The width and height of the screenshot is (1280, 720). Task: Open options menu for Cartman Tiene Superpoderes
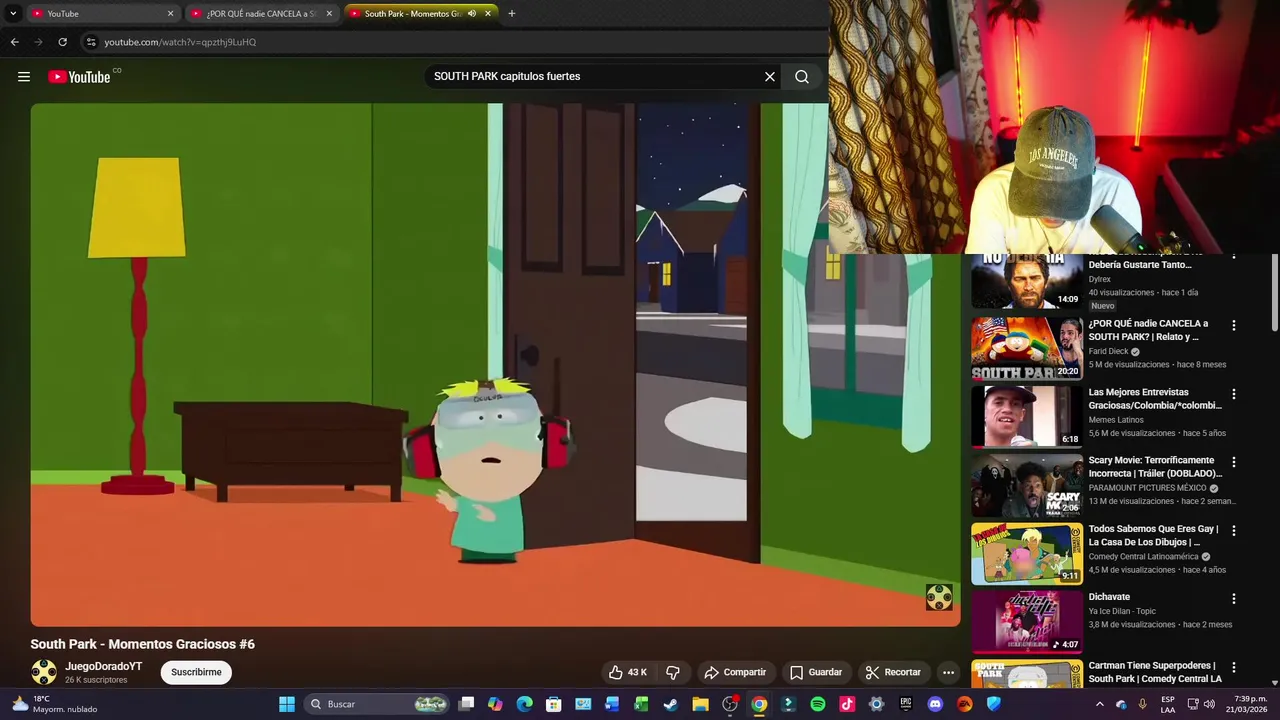point(1234,667)
